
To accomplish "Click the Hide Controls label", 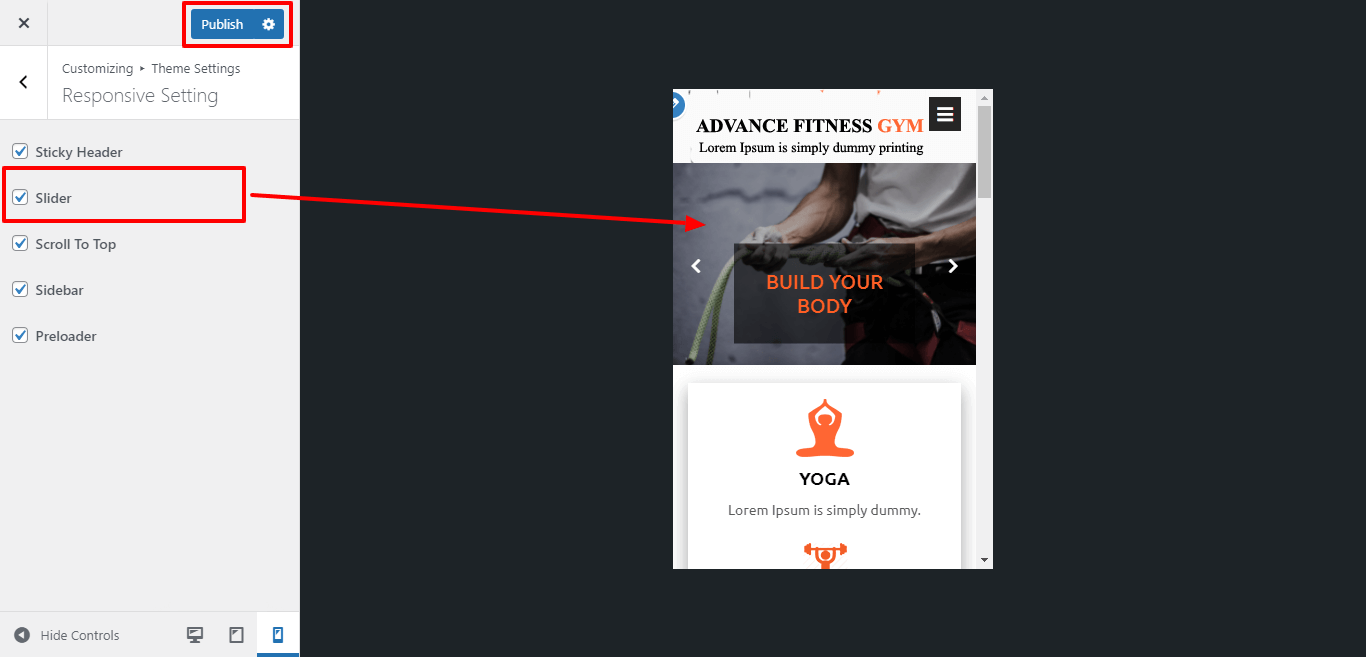I will [x=80, y=635].
